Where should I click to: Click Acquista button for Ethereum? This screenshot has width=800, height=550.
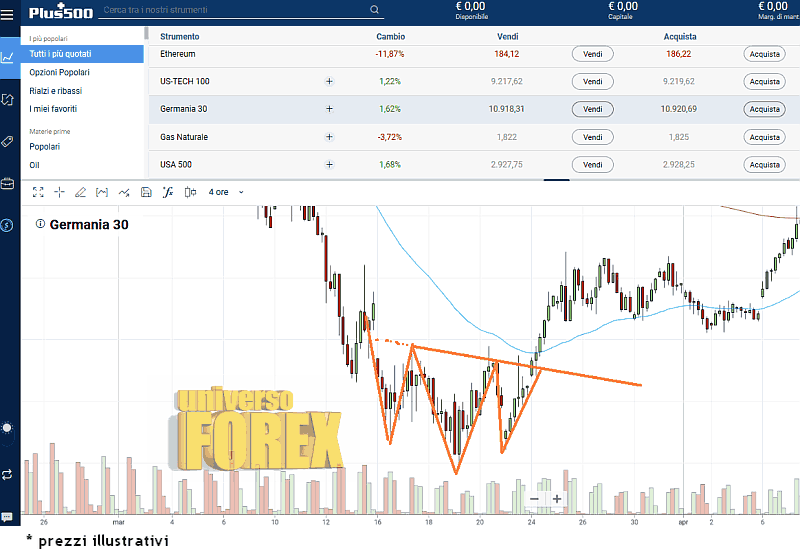(x=764, y=54)
